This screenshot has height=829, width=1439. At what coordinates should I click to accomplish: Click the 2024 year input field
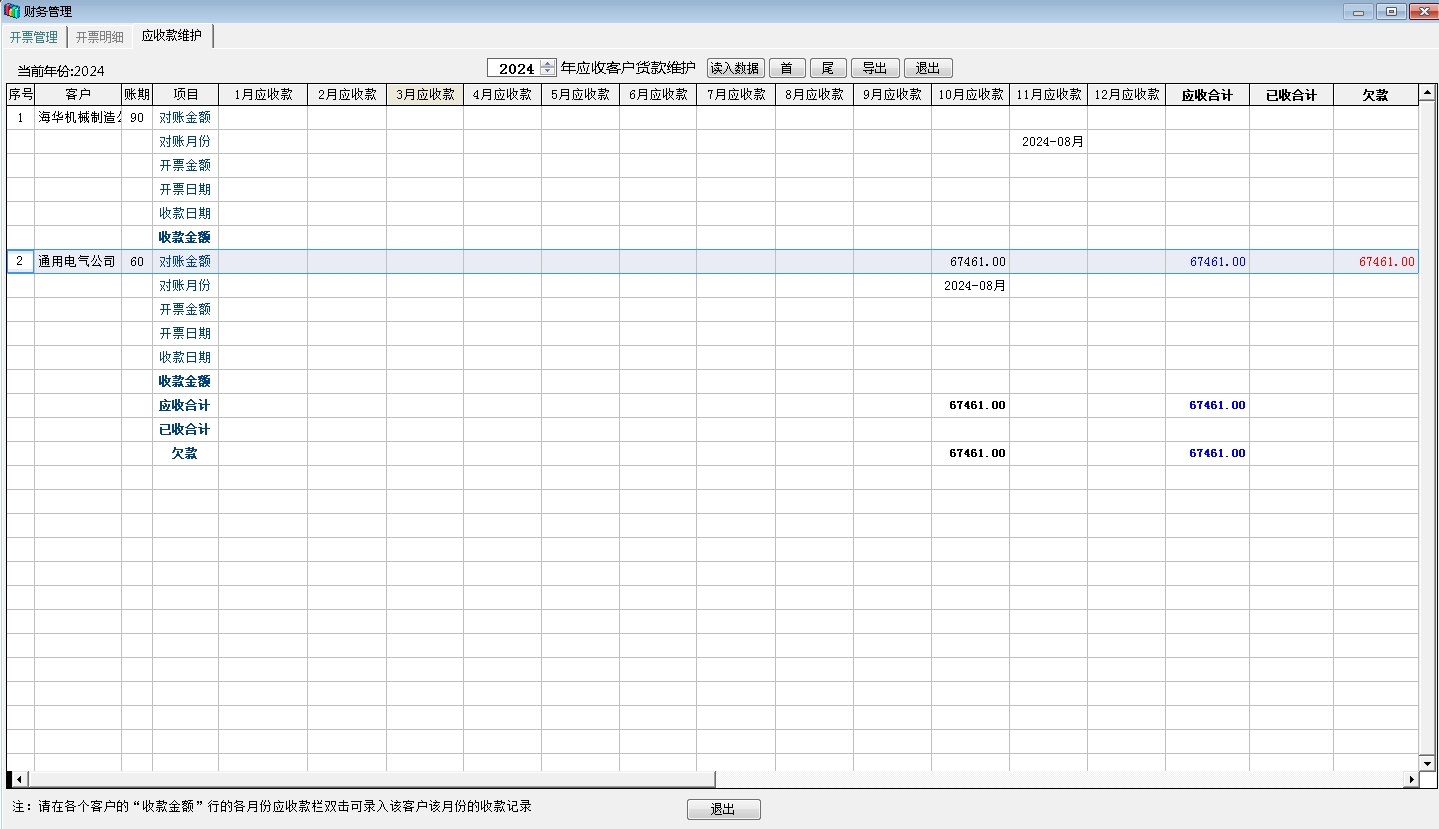point(515,68)
